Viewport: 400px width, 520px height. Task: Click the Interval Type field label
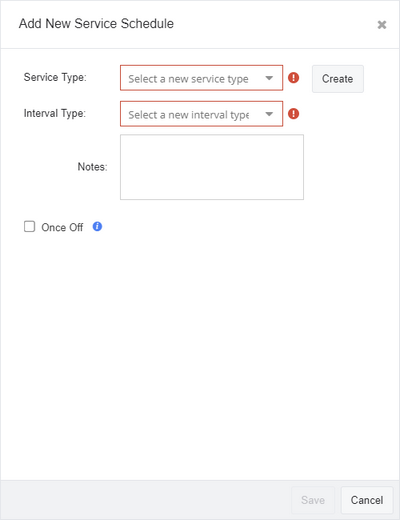tap(55, 113)
